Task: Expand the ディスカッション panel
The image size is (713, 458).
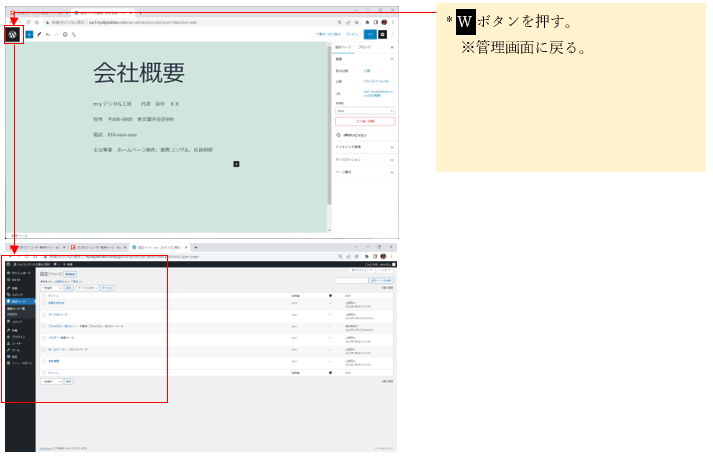Action: (x=364, y=159)
